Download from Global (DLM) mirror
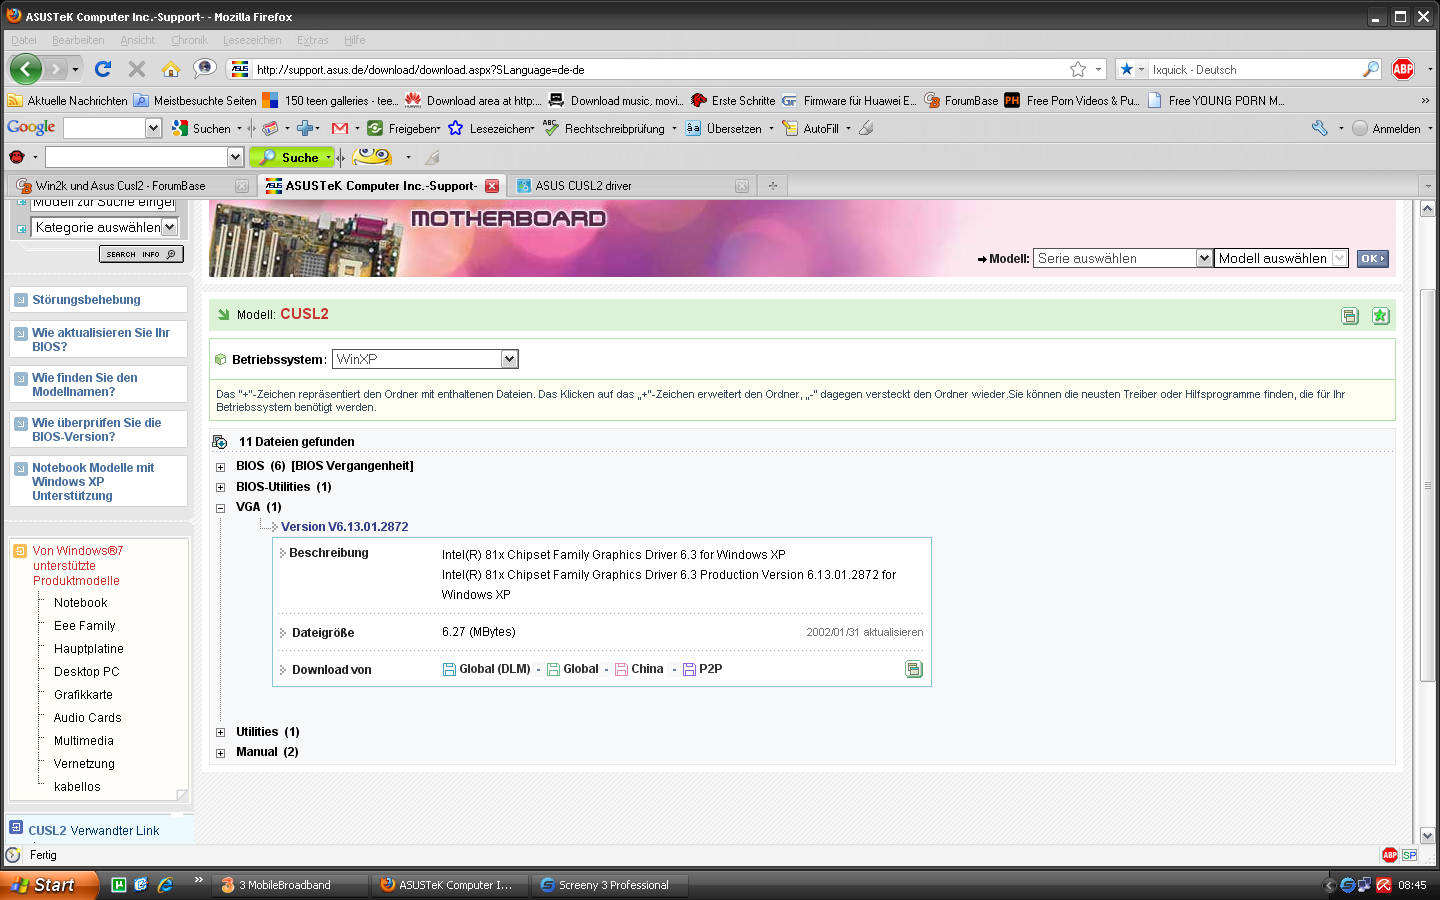1440x900 pixels. 487,669
